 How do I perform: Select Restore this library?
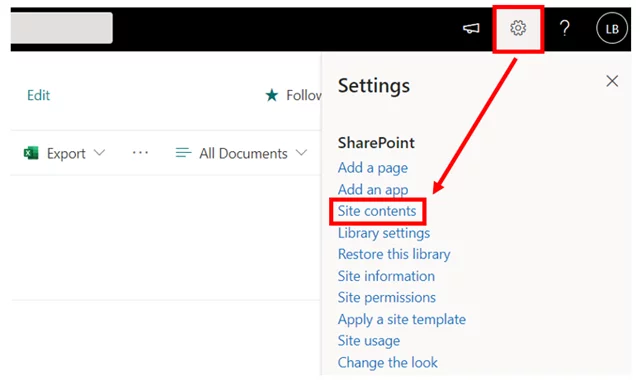(394, 254)
